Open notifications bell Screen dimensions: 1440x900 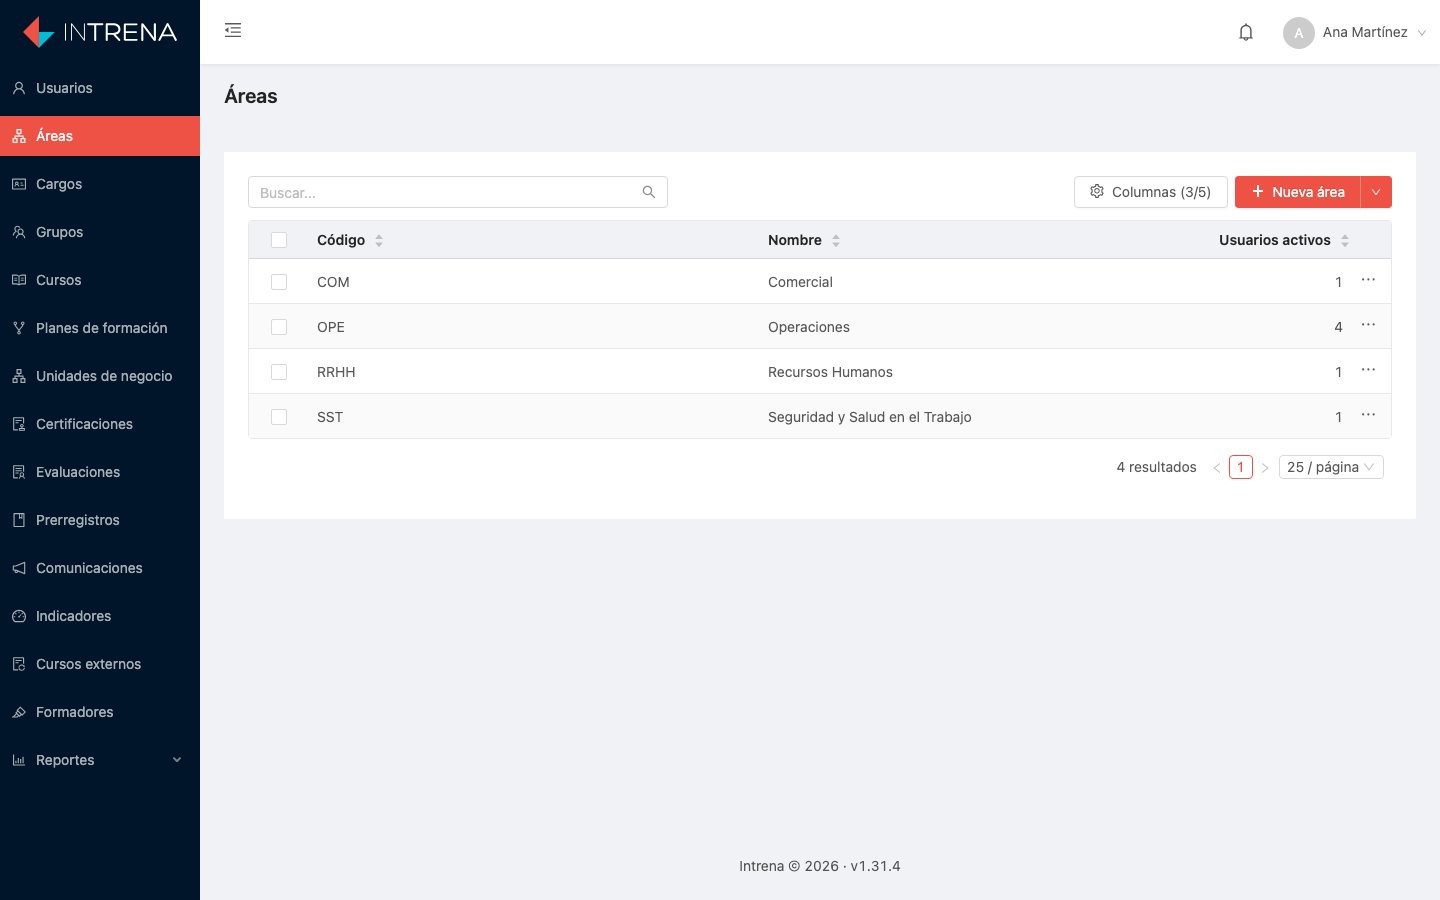1246,32
